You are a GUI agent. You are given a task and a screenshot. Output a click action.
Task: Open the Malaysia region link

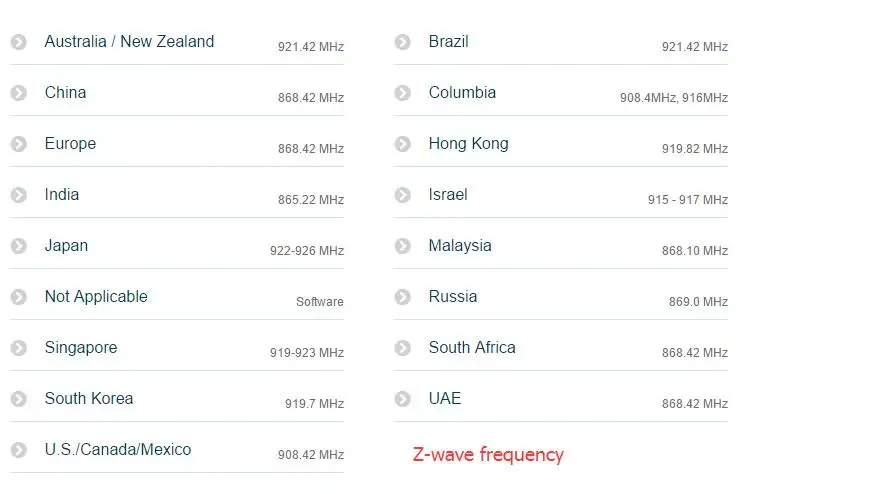click(460, 246)
